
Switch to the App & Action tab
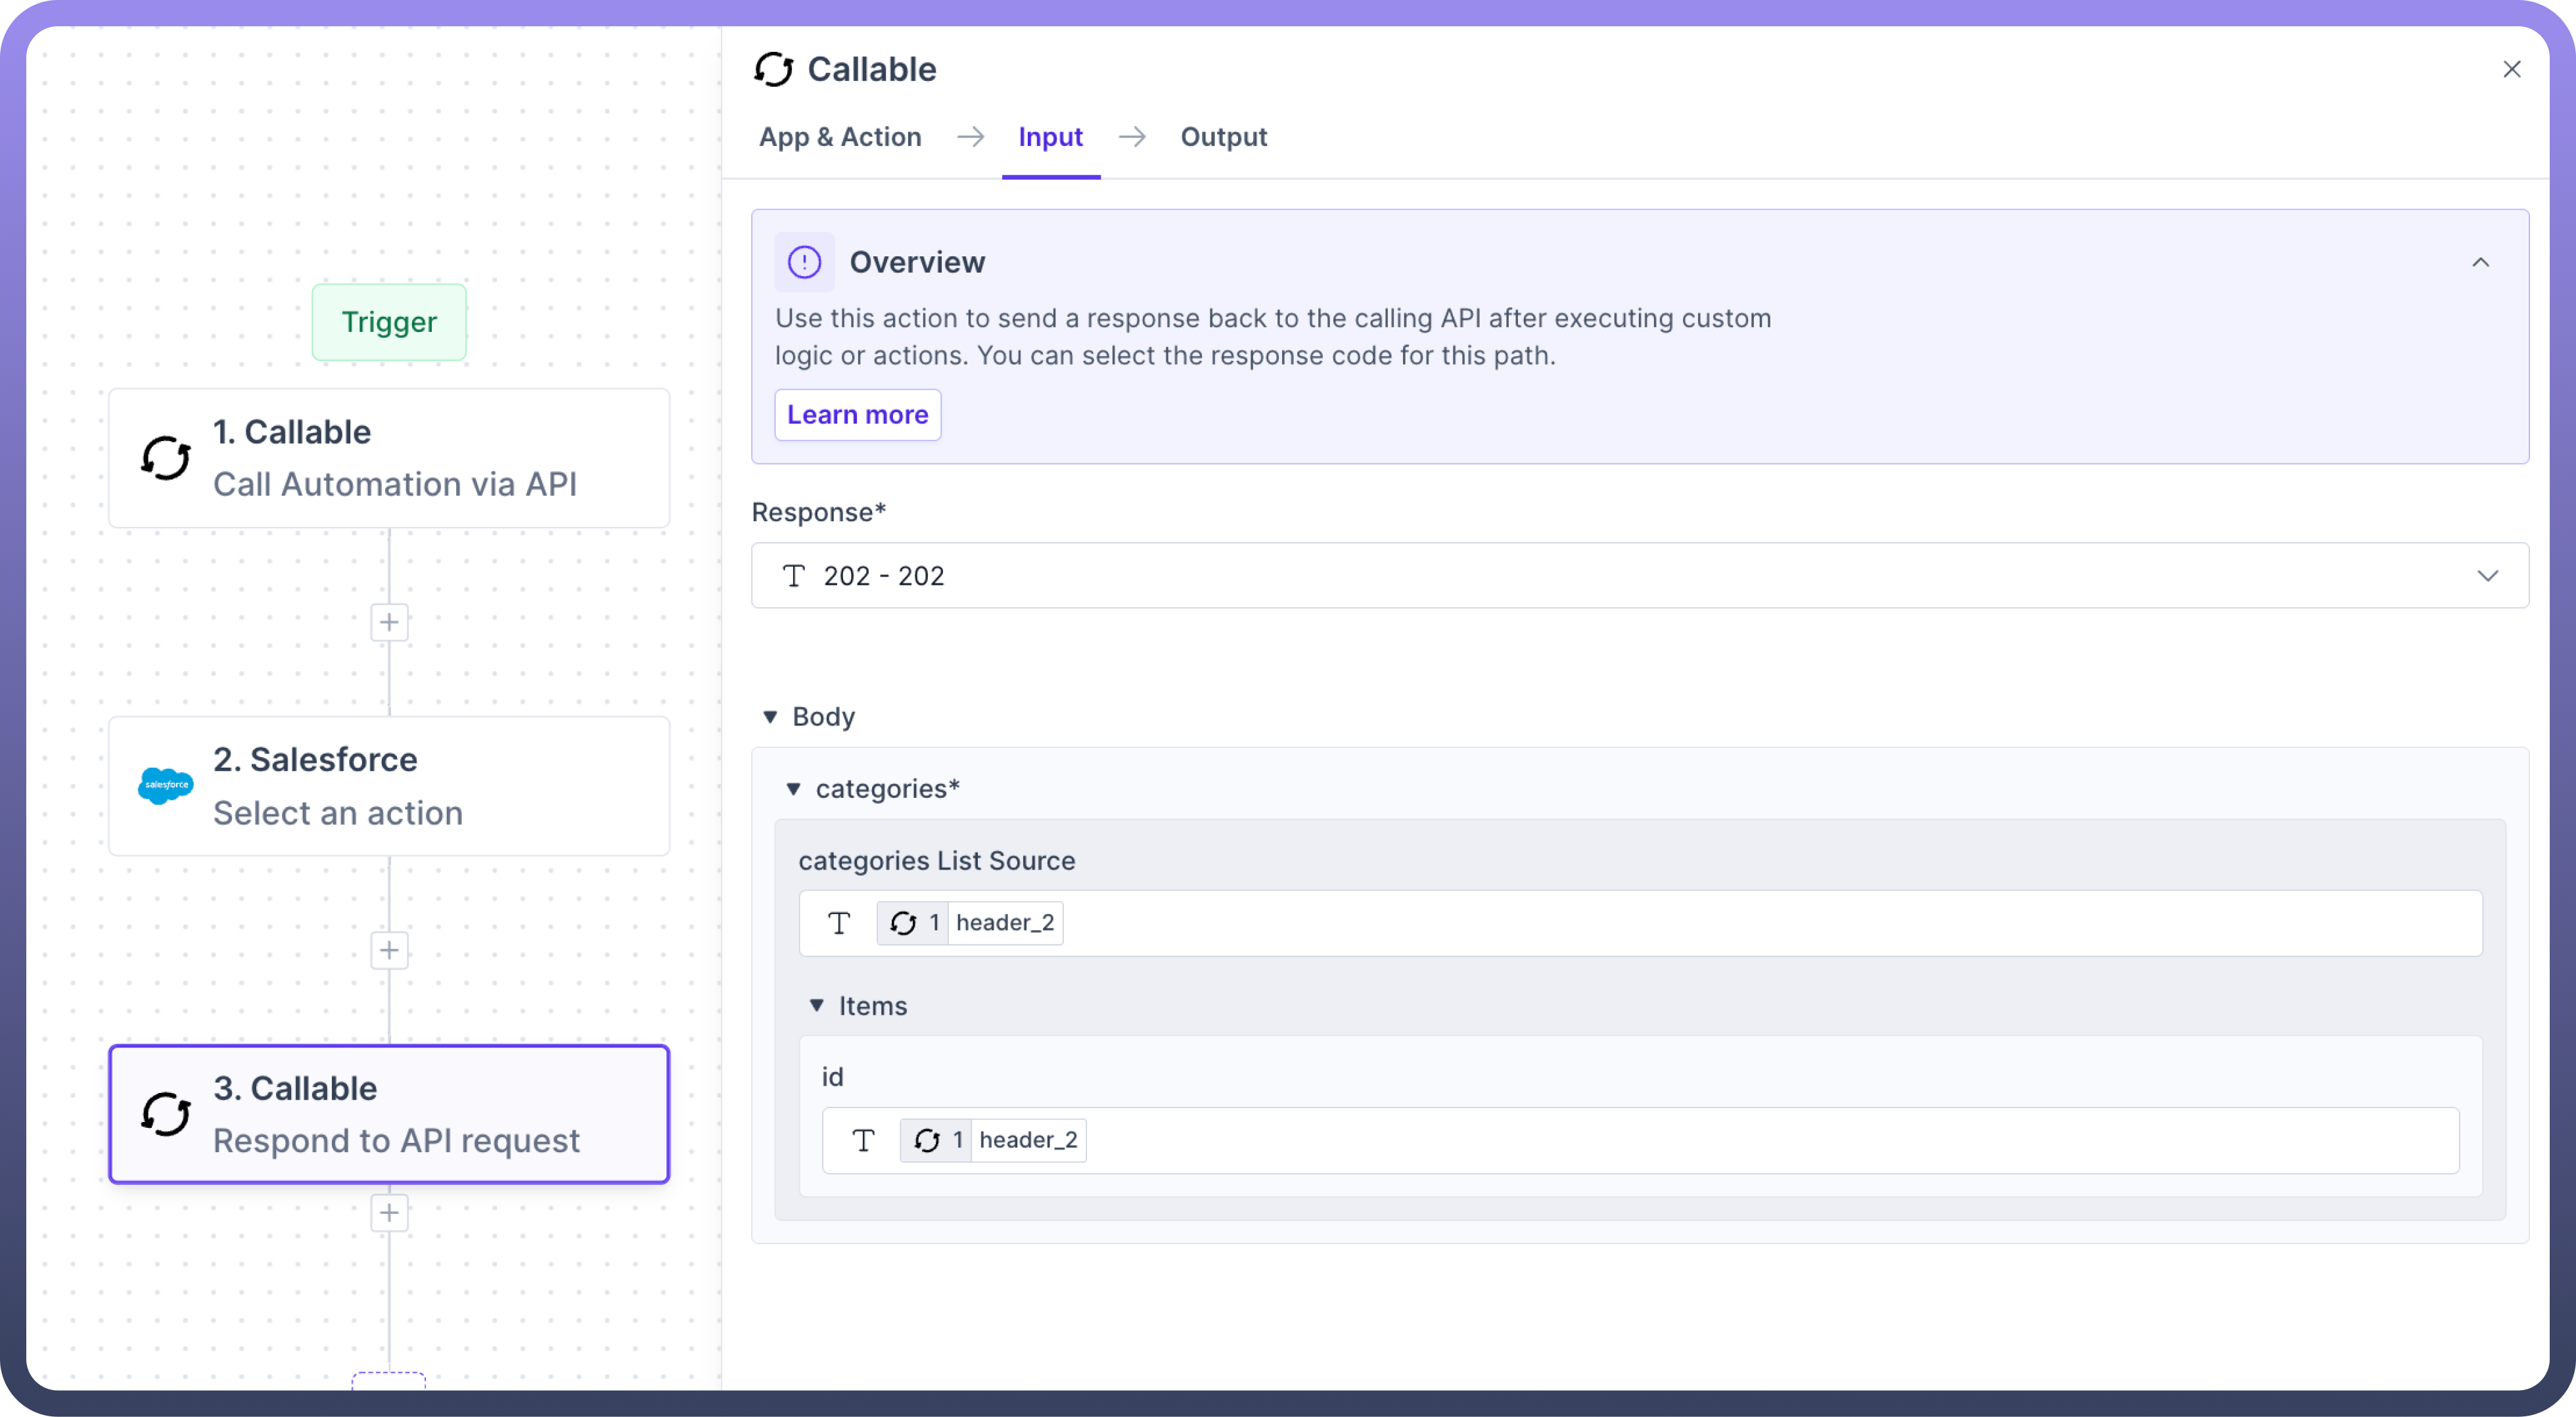coord(840,137)
